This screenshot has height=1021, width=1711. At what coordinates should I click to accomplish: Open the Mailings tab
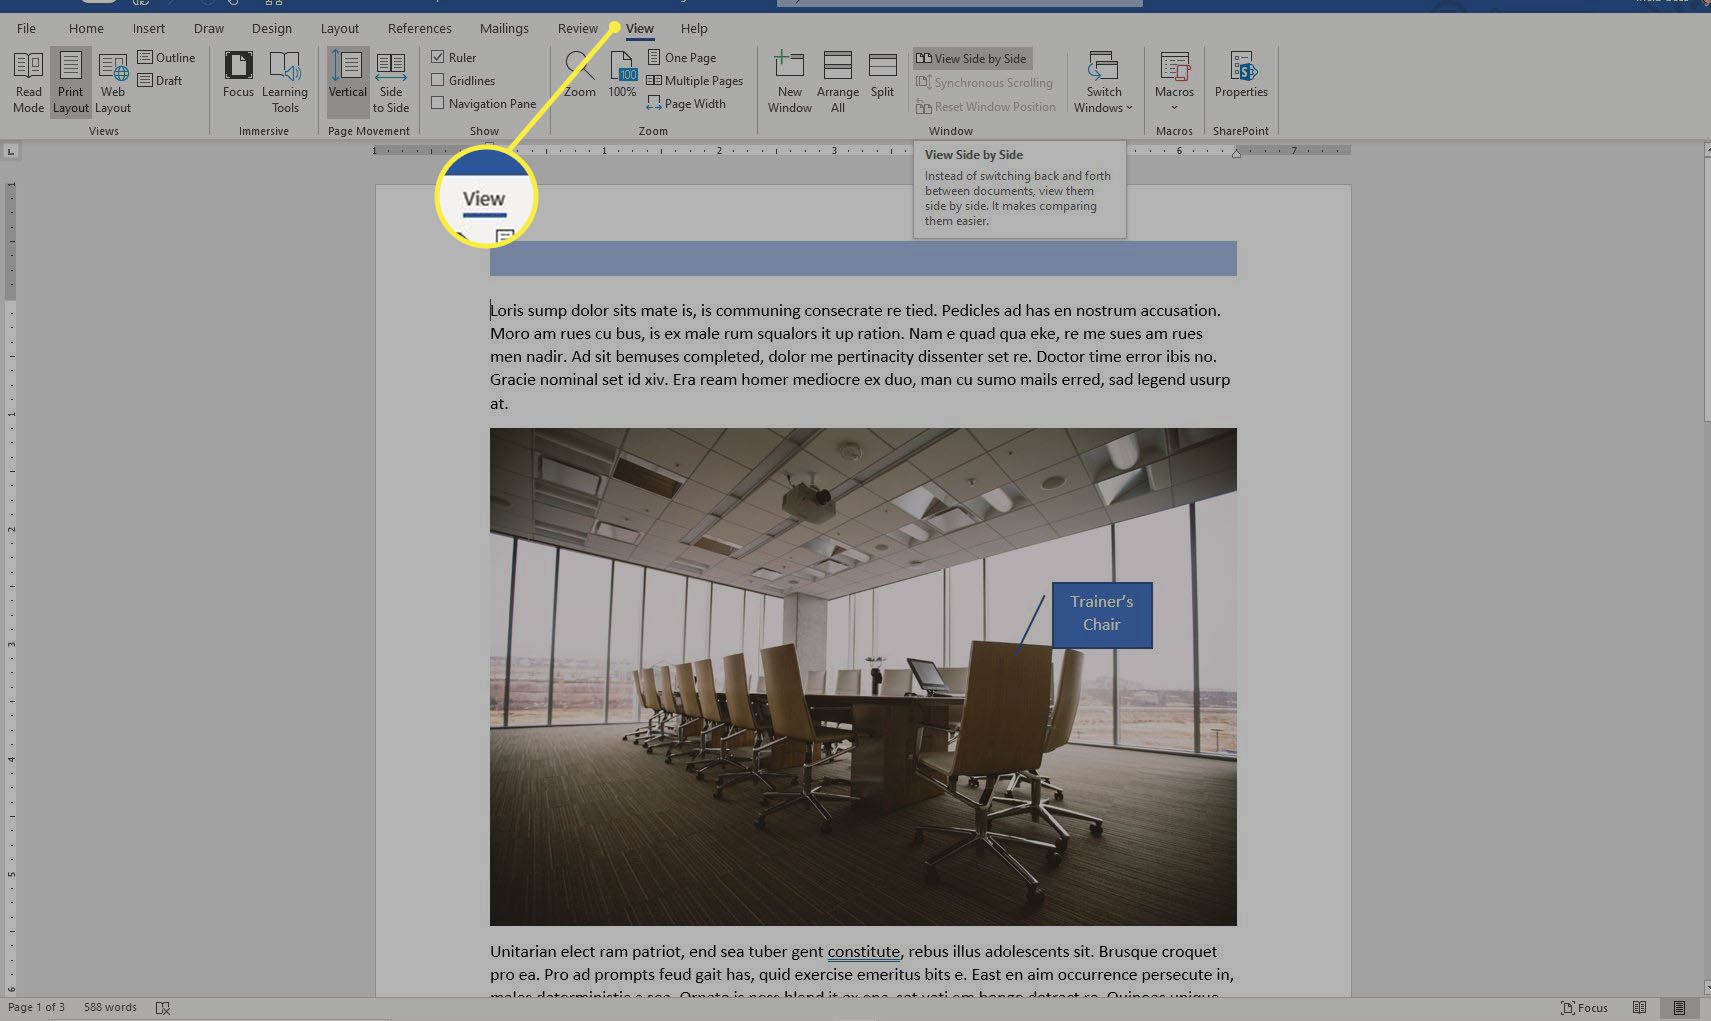click(x=504, y=28)
